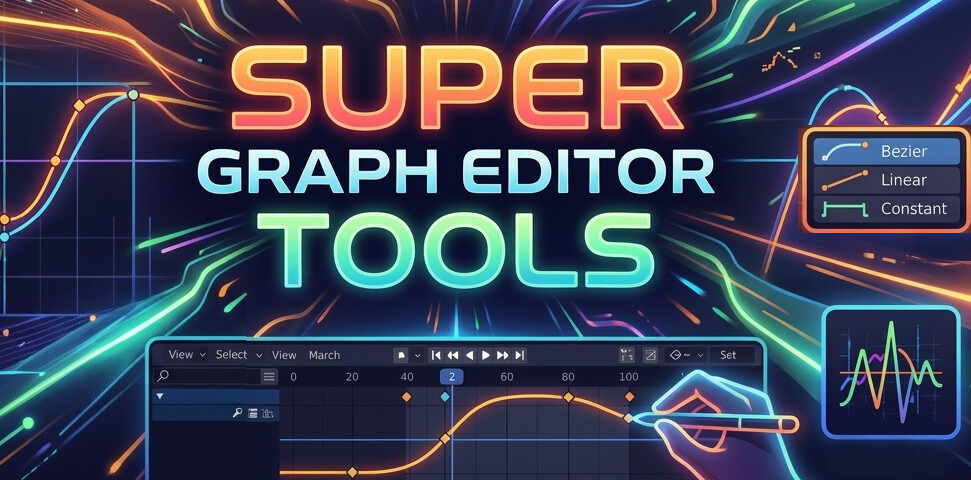Open the View menu beside March
Screen dimensions: 971x480
click(284, 356)
